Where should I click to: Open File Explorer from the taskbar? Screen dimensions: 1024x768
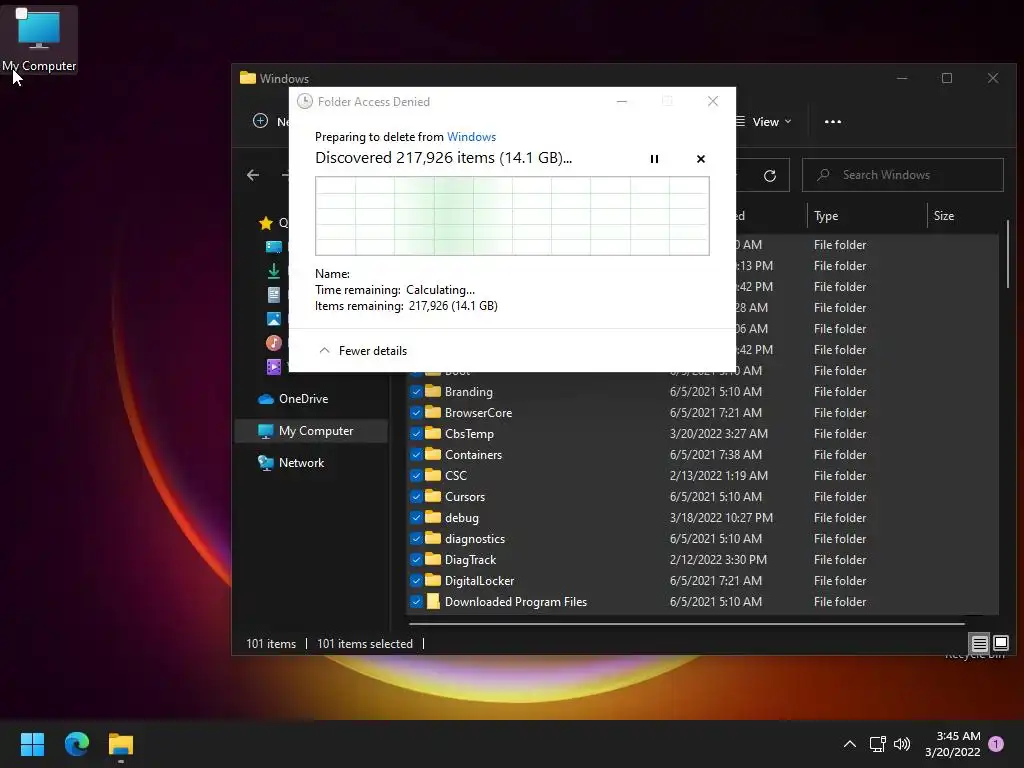pos(121,744)
